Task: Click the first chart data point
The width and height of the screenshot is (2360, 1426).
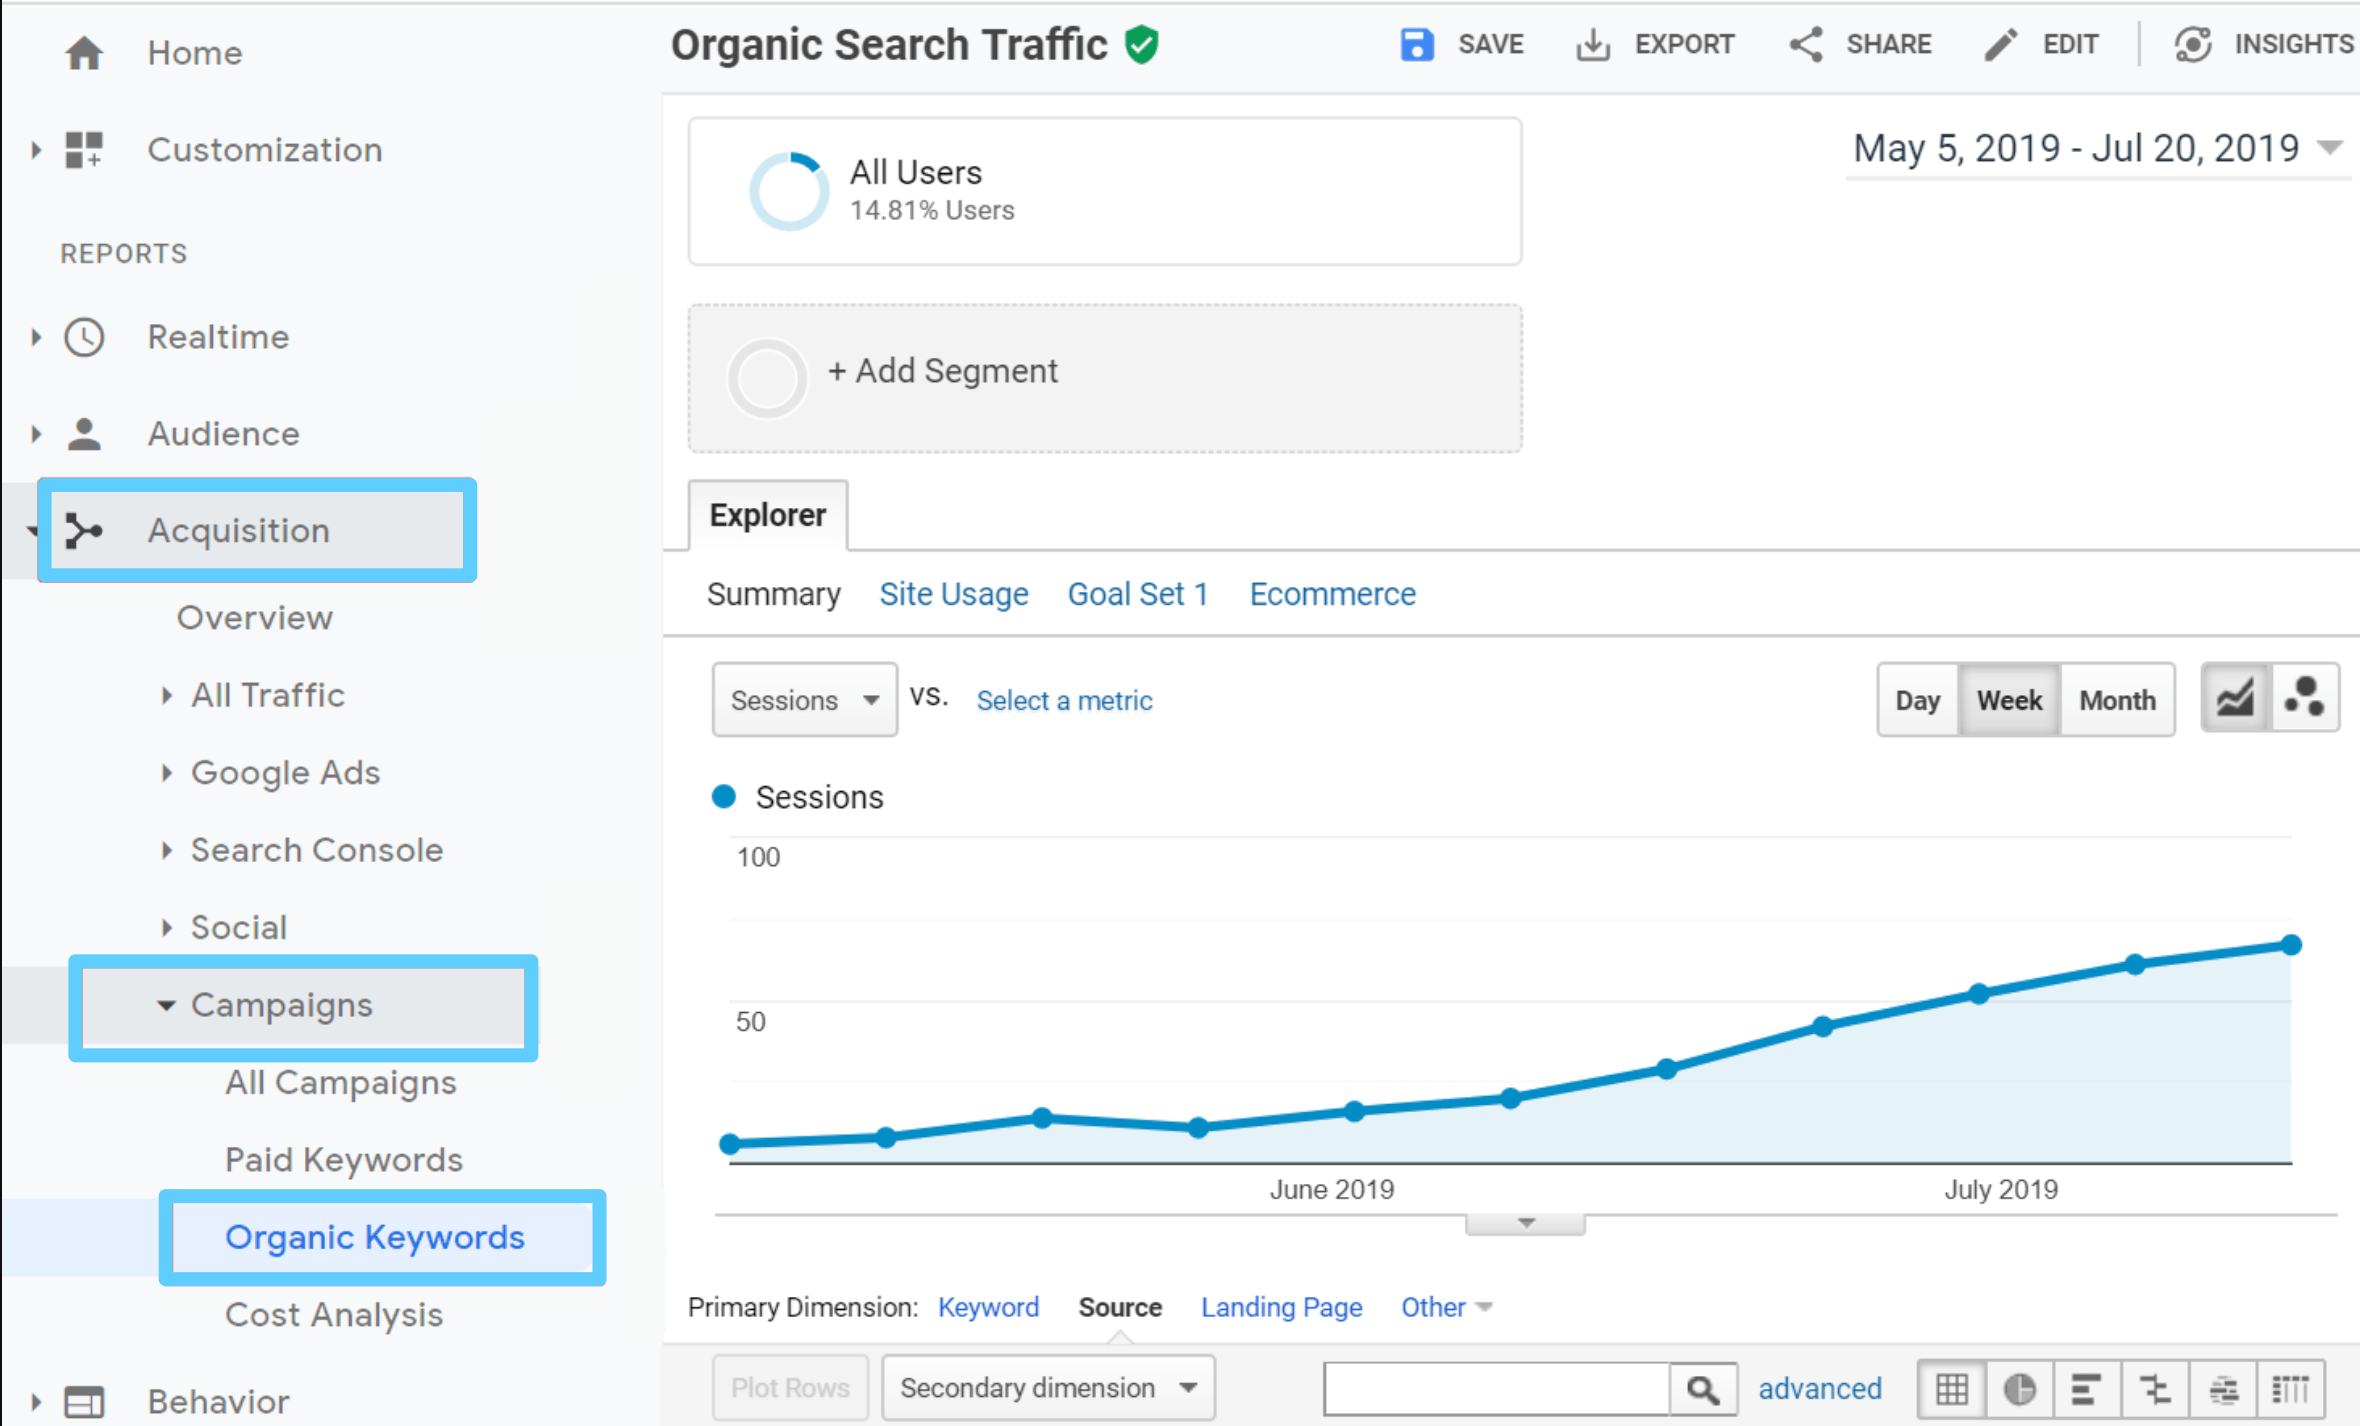Action: pos(730,1144)
